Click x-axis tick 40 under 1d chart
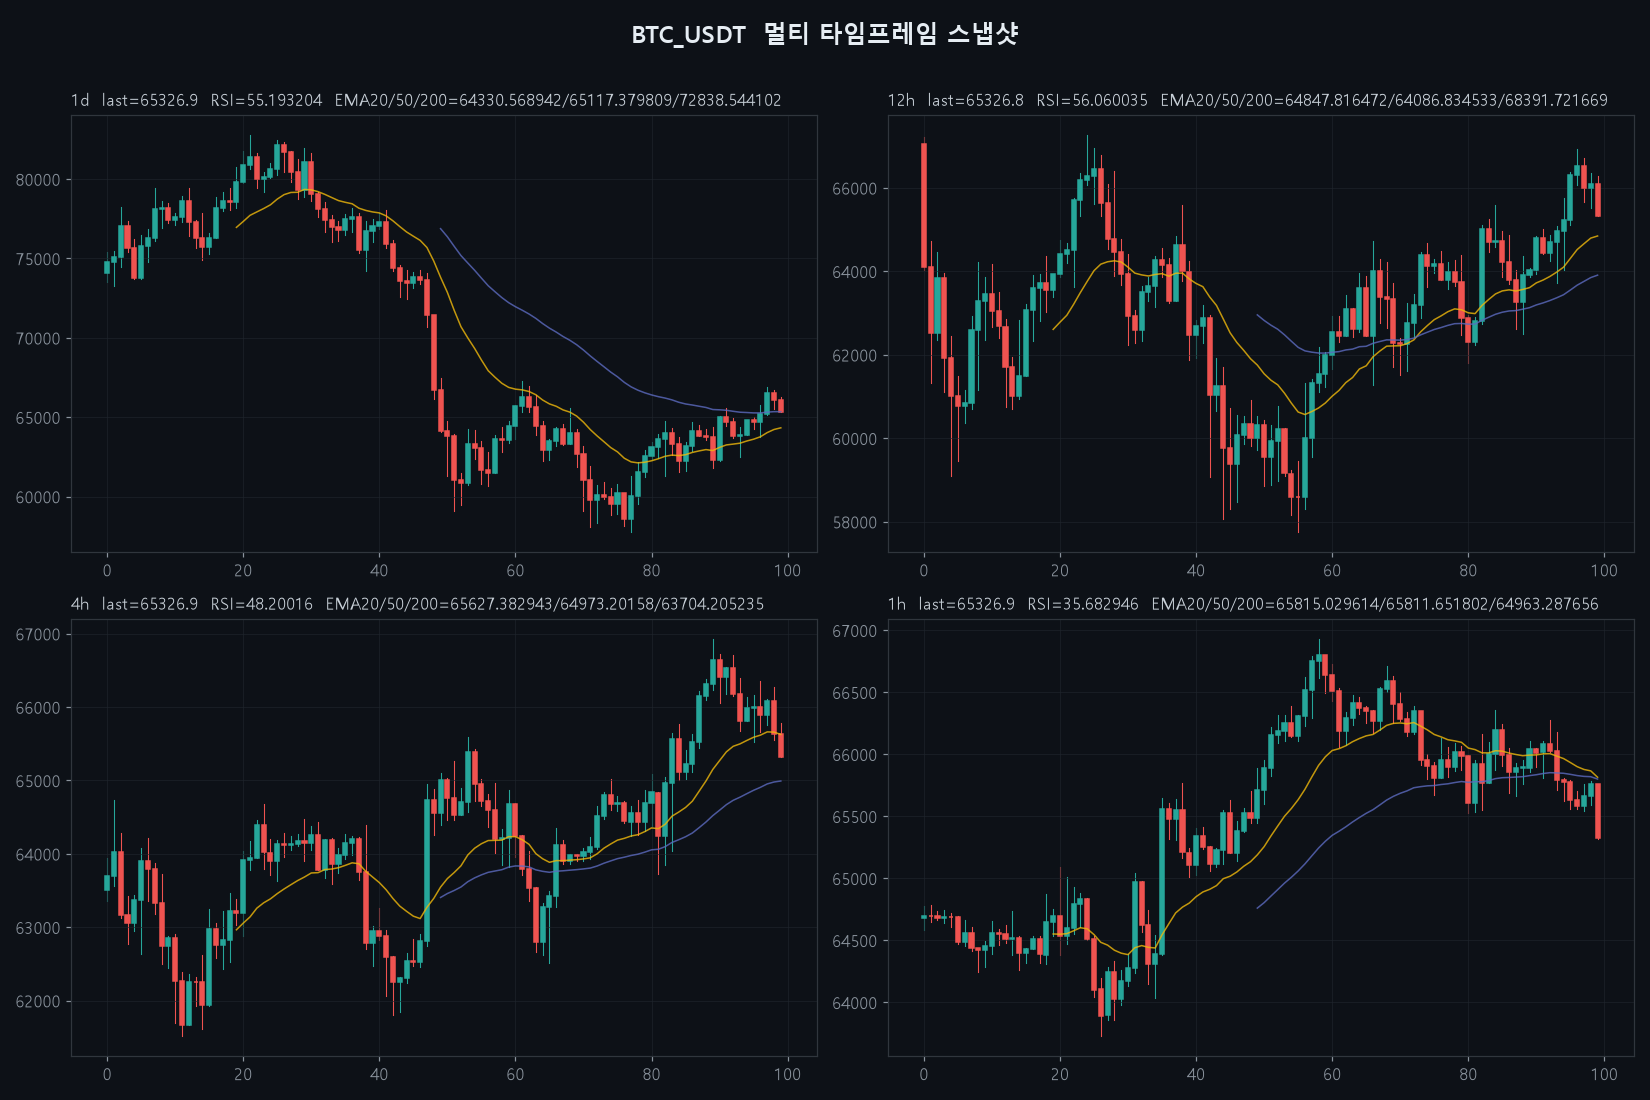The width and height of the screenshot is (1650, 1100). coord(379,571)
